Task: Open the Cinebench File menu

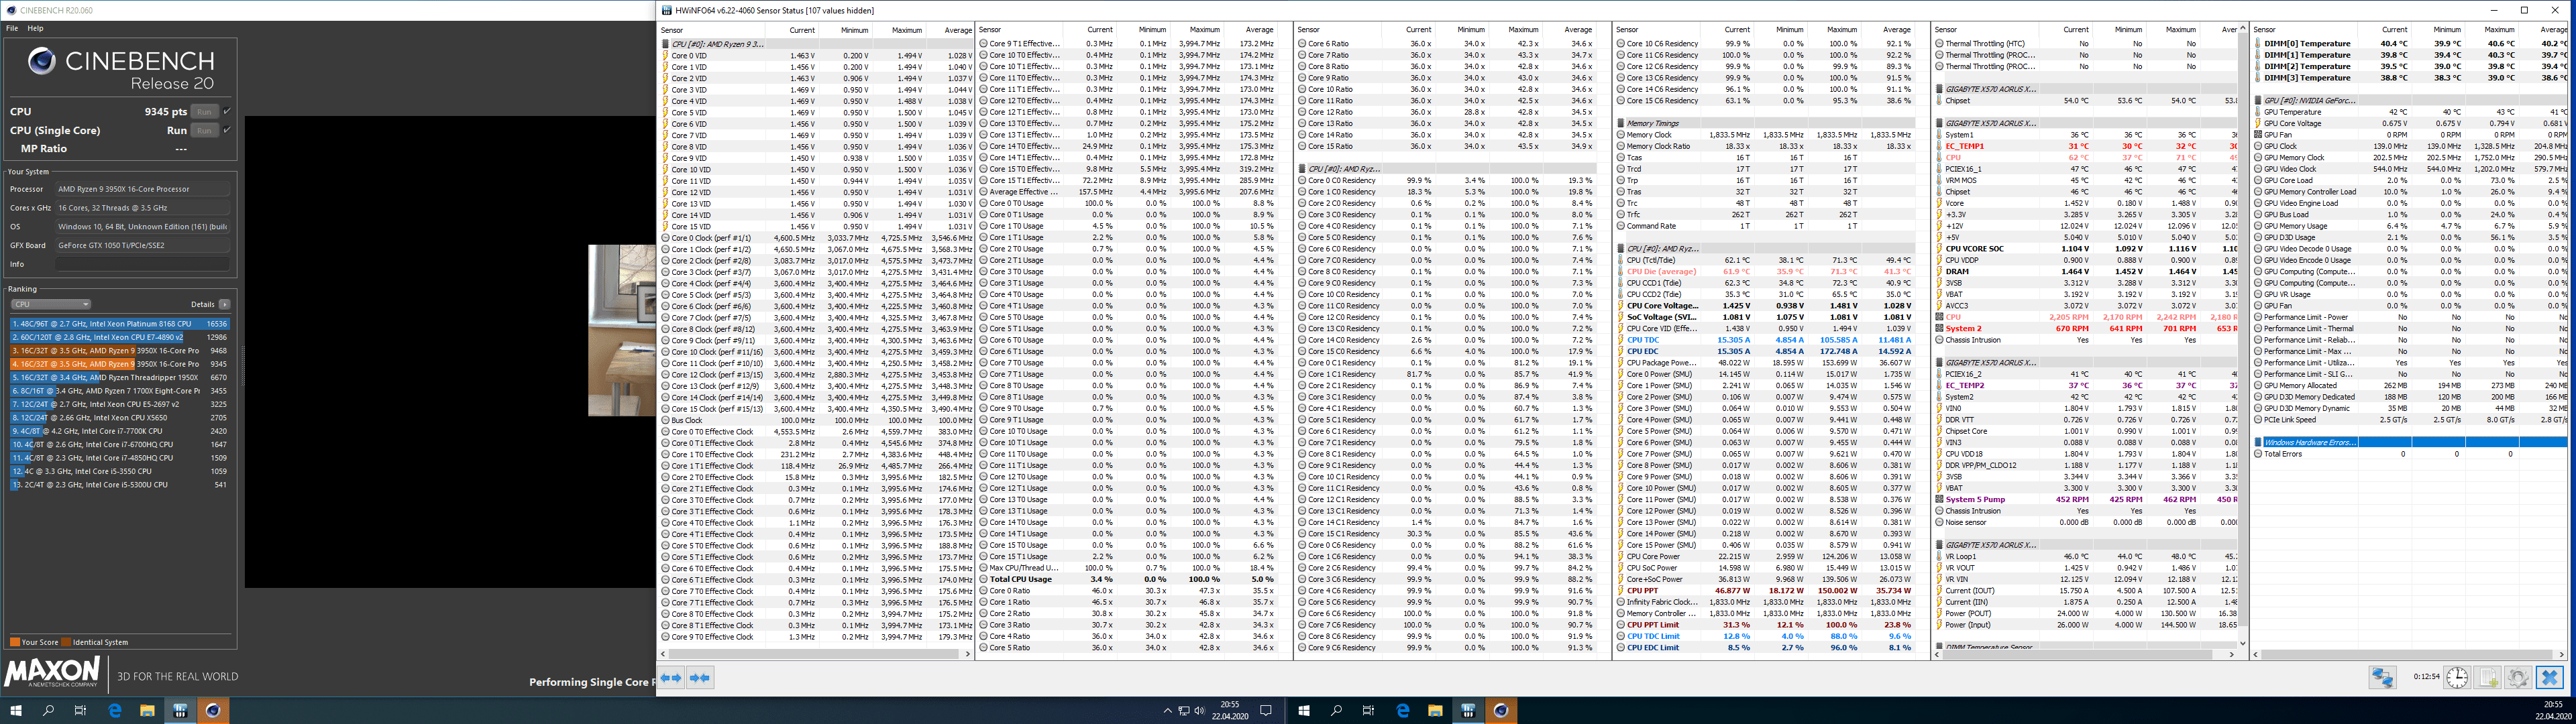Action: pos(12,28)
